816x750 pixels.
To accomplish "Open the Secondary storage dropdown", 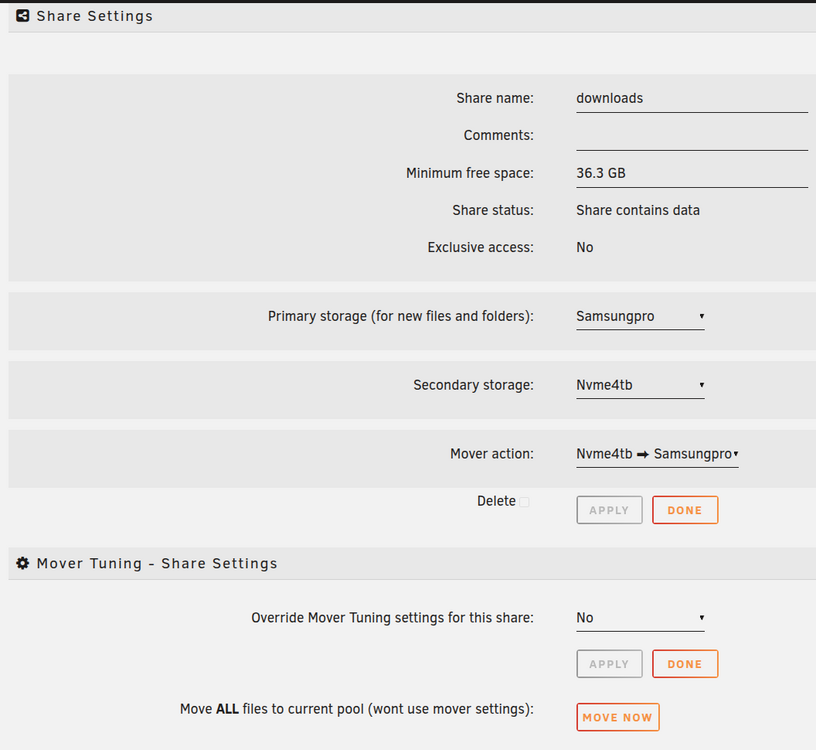I will coord(640,385).
